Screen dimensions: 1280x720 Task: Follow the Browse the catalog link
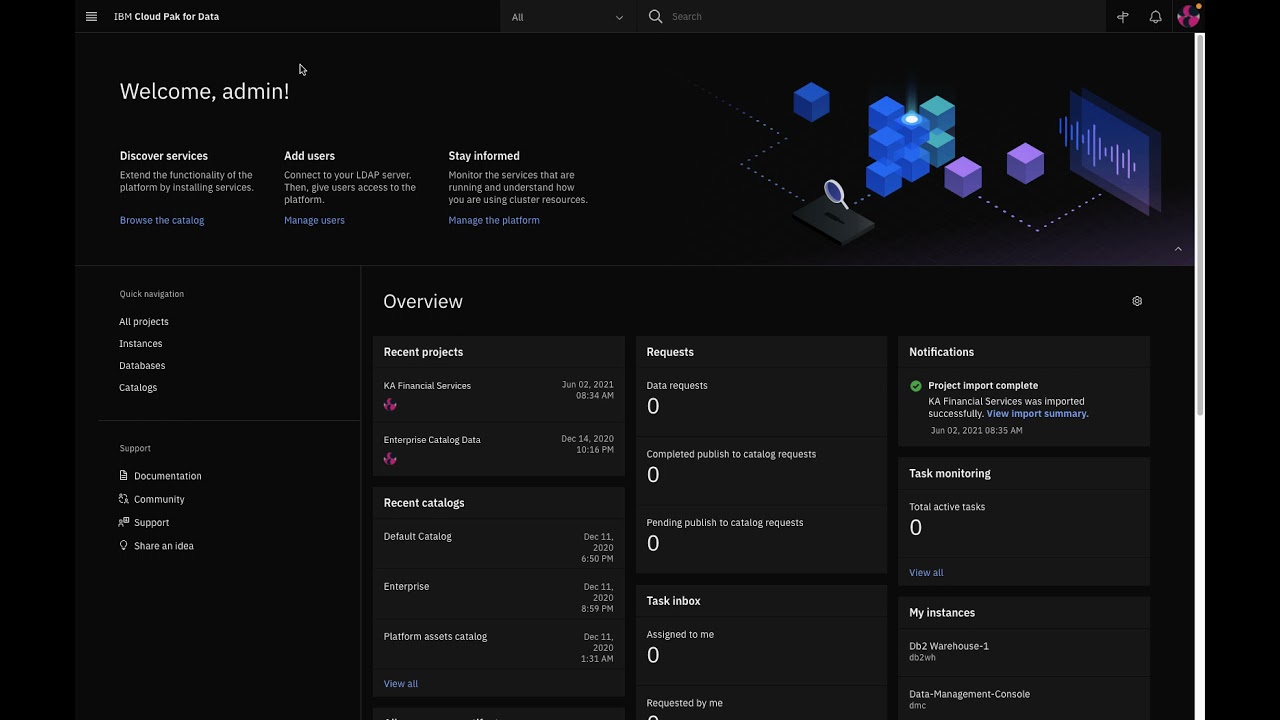point(162,220)
